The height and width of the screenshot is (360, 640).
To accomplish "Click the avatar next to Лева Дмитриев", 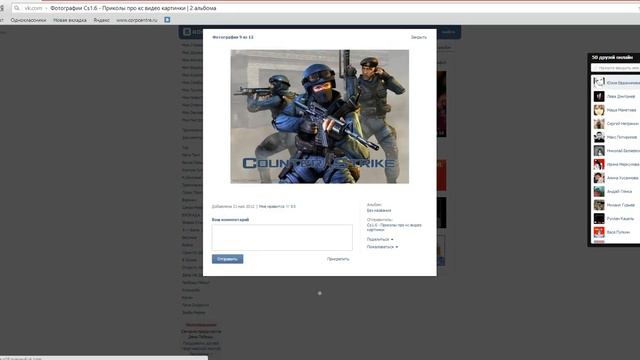I will (599, 96).
